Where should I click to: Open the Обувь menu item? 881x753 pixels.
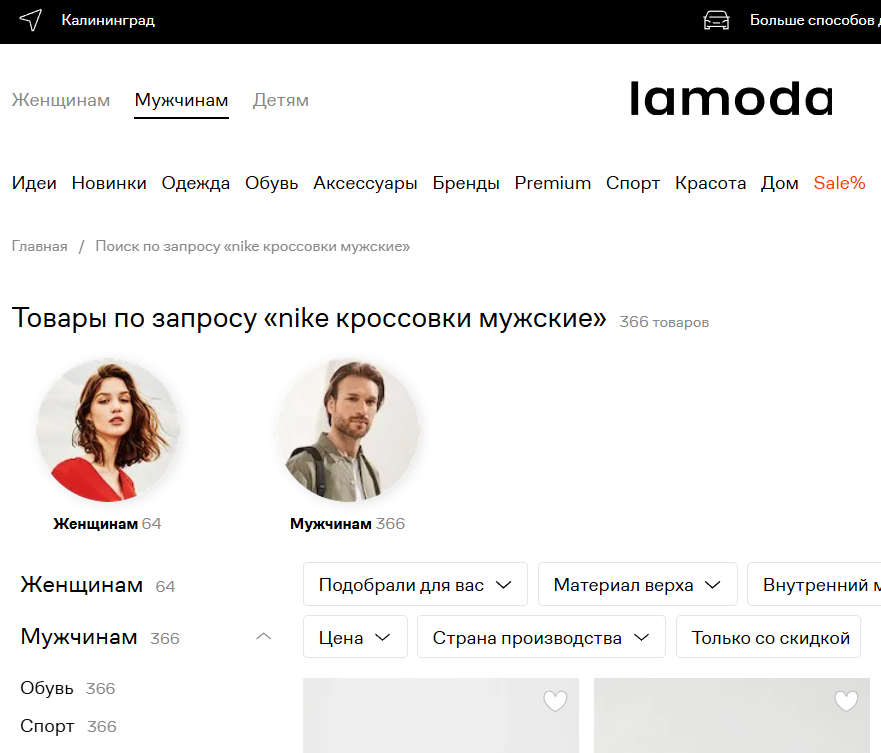click(x=271, y=183)
